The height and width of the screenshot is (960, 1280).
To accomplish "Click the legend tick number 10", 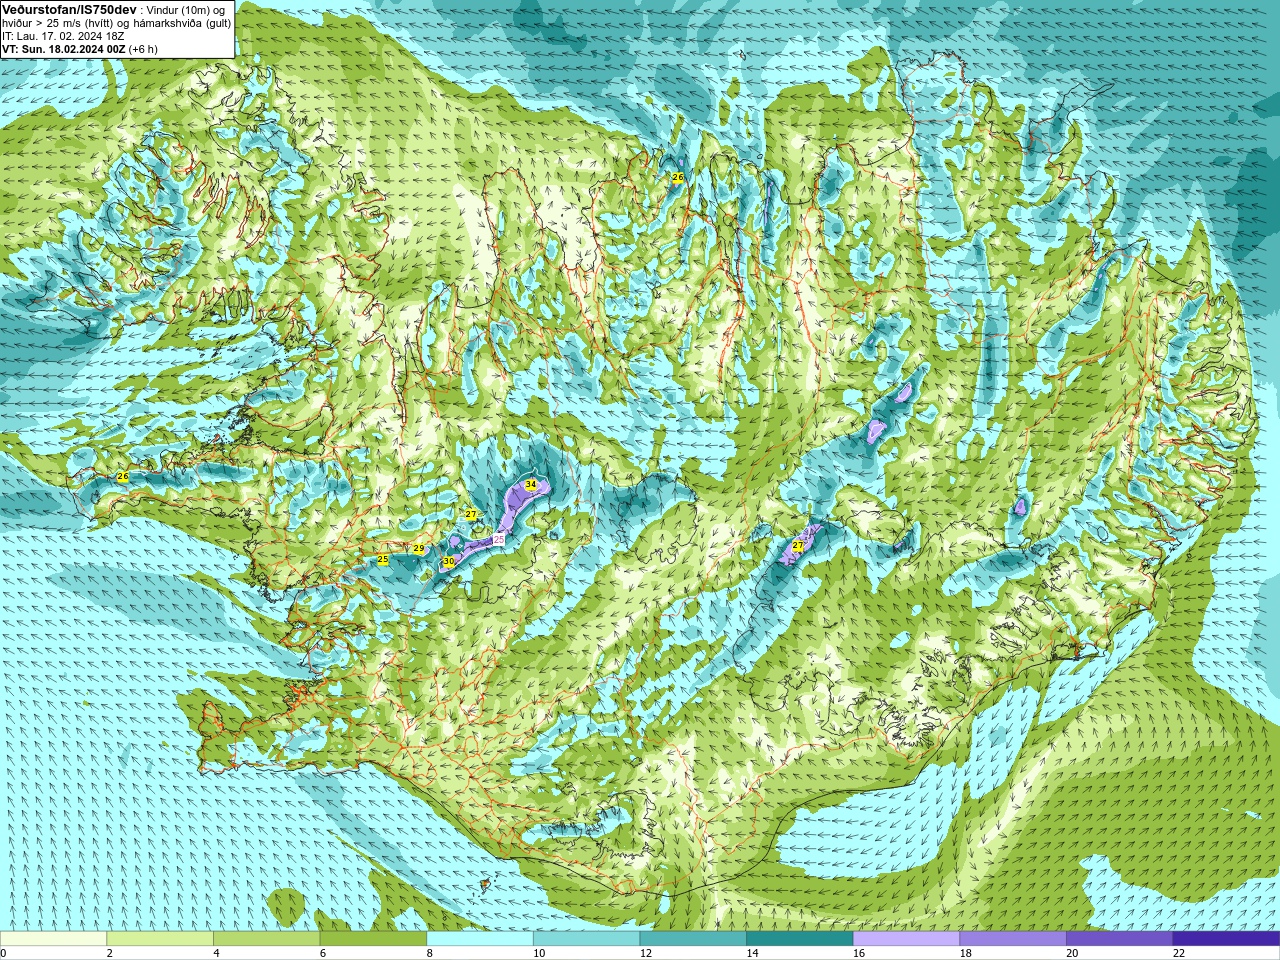I will [540, 953].
